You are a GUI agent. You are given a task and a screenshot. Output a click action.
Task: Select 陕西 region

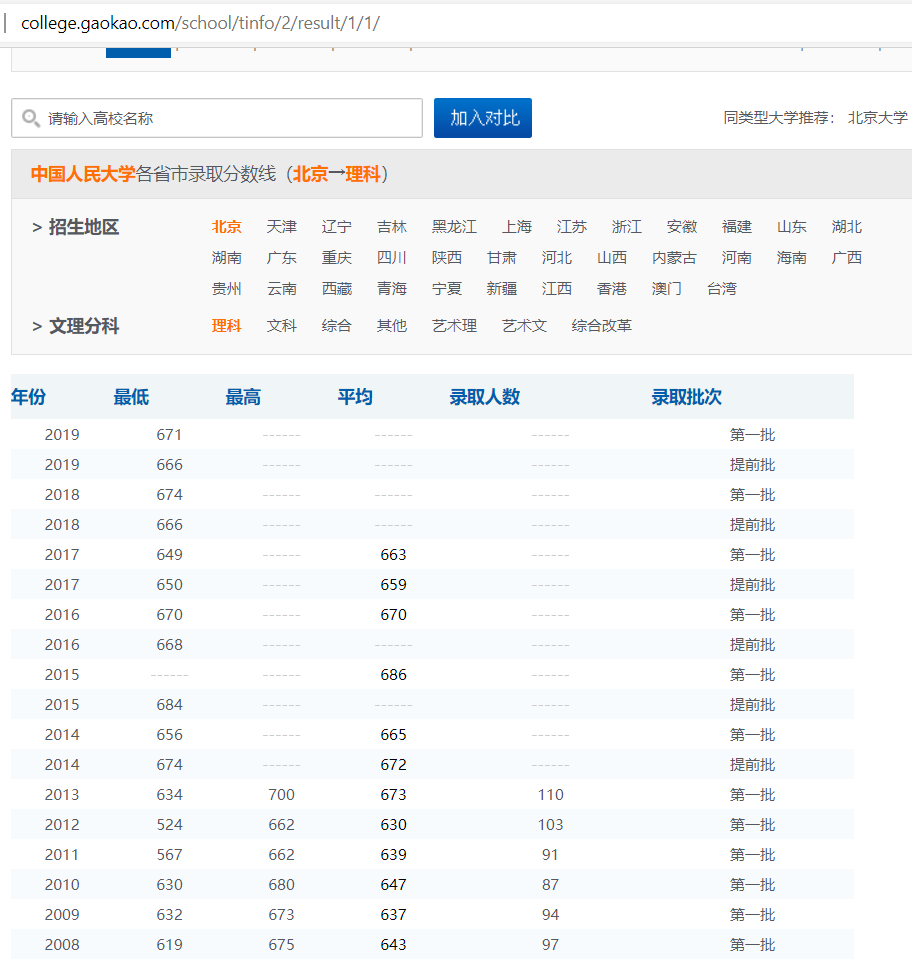coord(447,258)
